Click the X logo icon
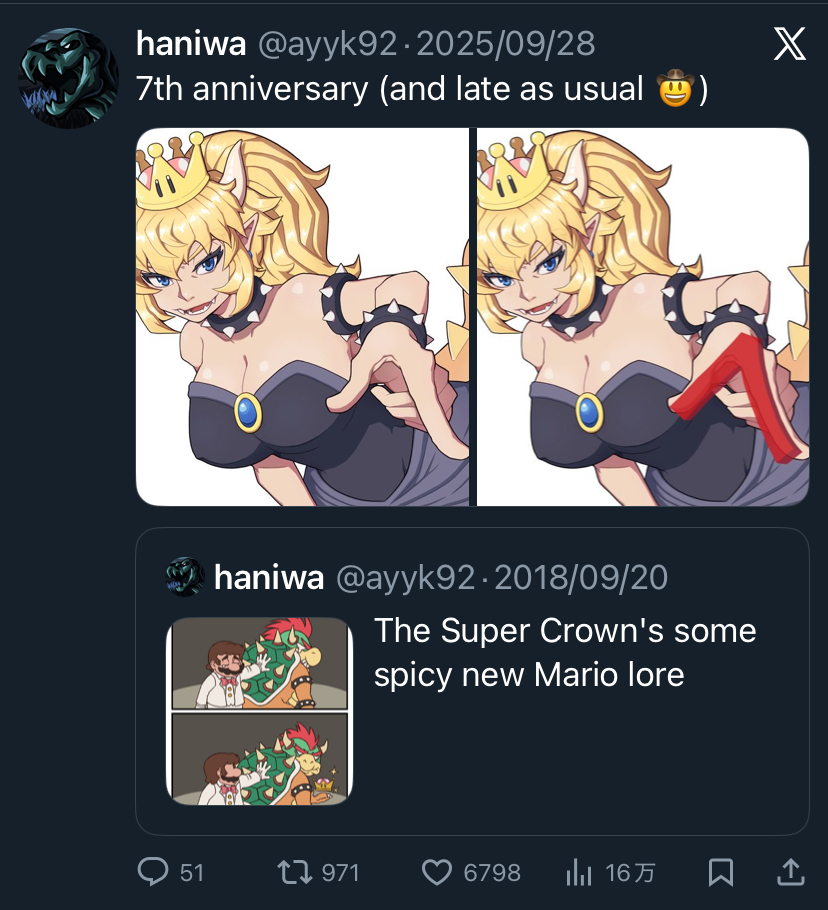828x910 pixels. (x=789, y=45)
